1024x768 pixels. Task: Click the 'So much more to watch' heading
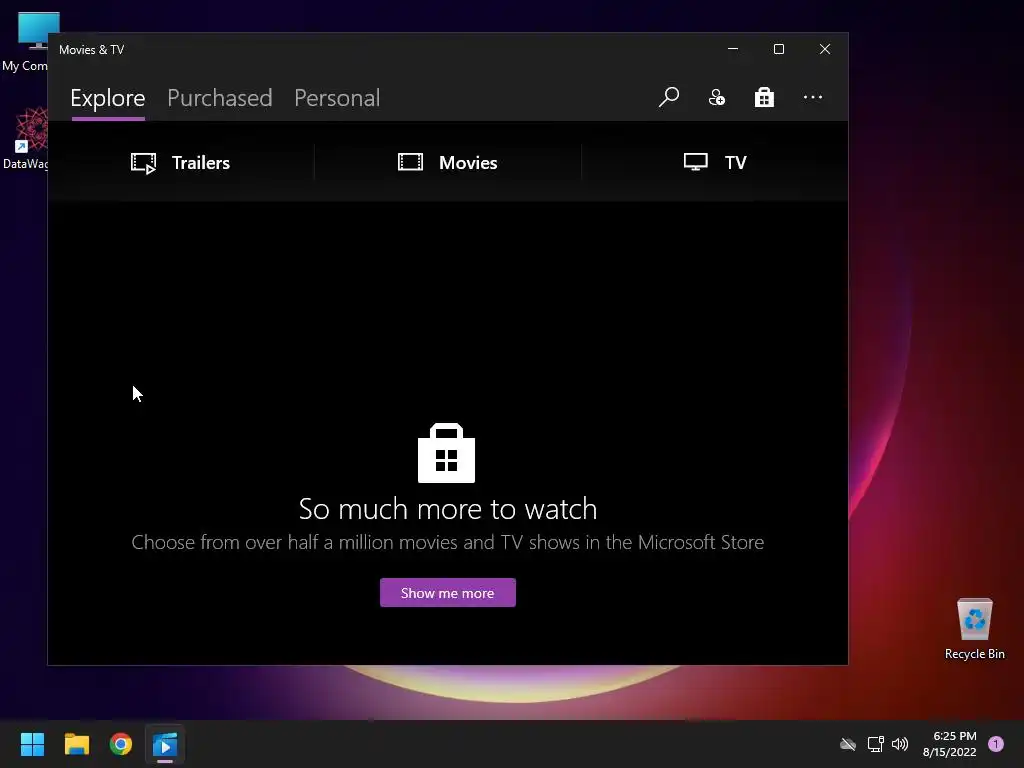[448, 509]
